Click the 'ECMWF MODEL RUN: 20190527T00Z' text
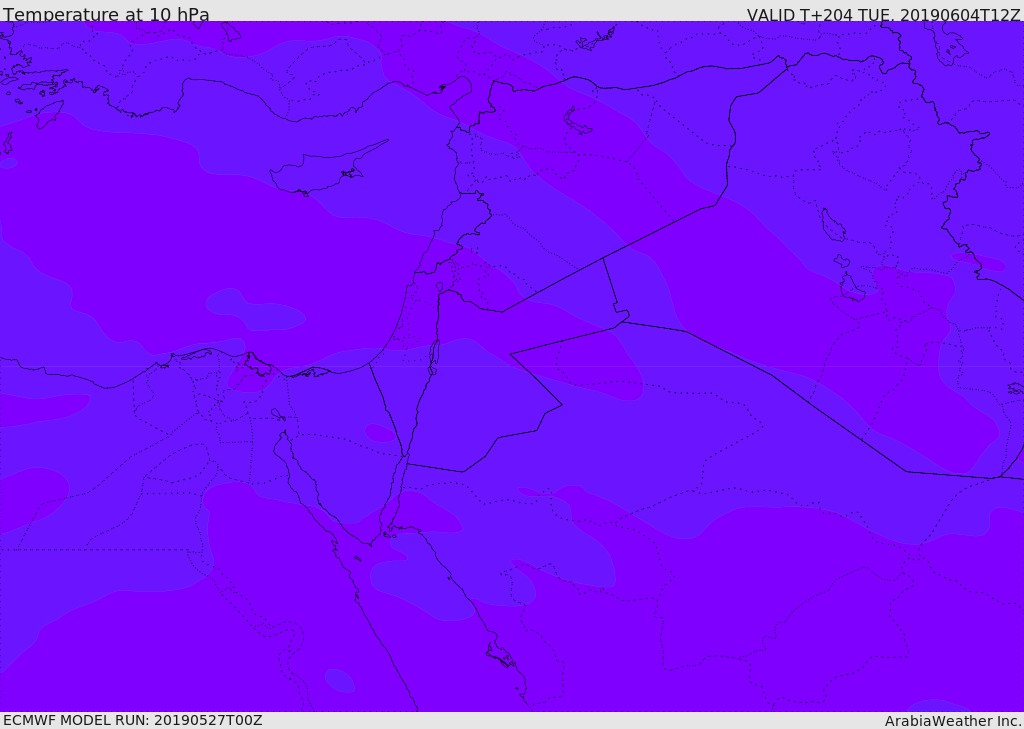This screenshot has width=1024, height=729. click(133, 720)
